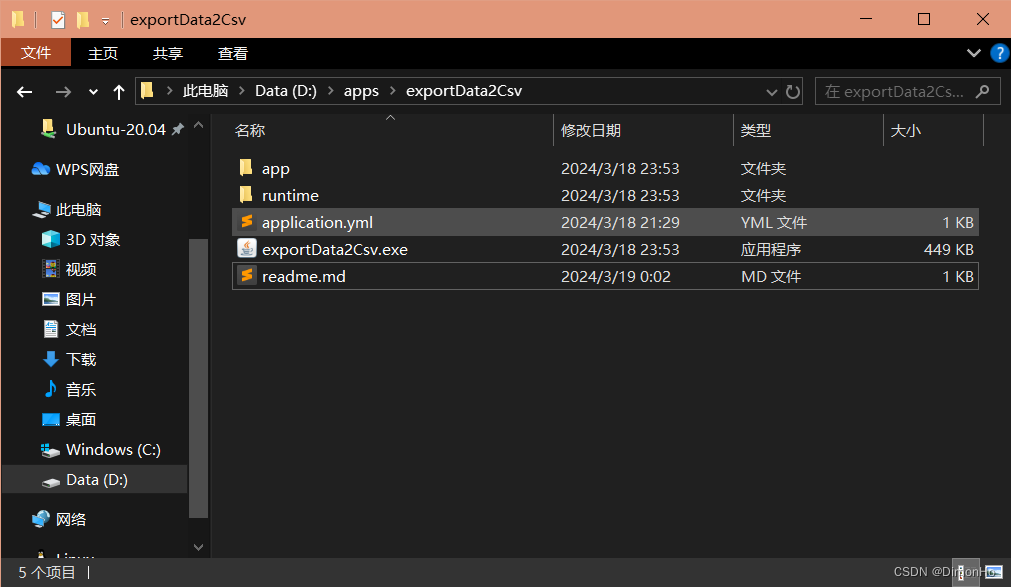Click the search magnifier icon
The height and width of the screenshot is (587, 1011).
[x=983, y=92]
